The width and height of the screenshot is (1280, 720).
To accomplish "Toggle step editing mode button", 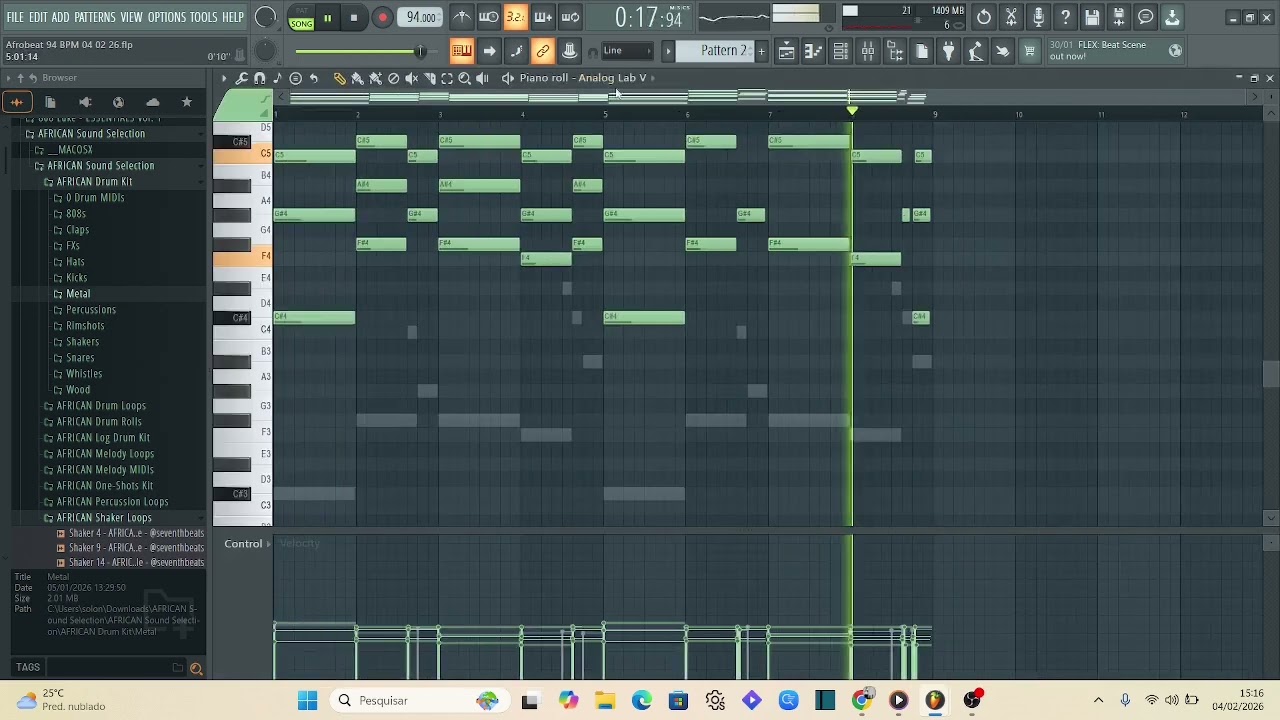I will (x=516, y=51).
